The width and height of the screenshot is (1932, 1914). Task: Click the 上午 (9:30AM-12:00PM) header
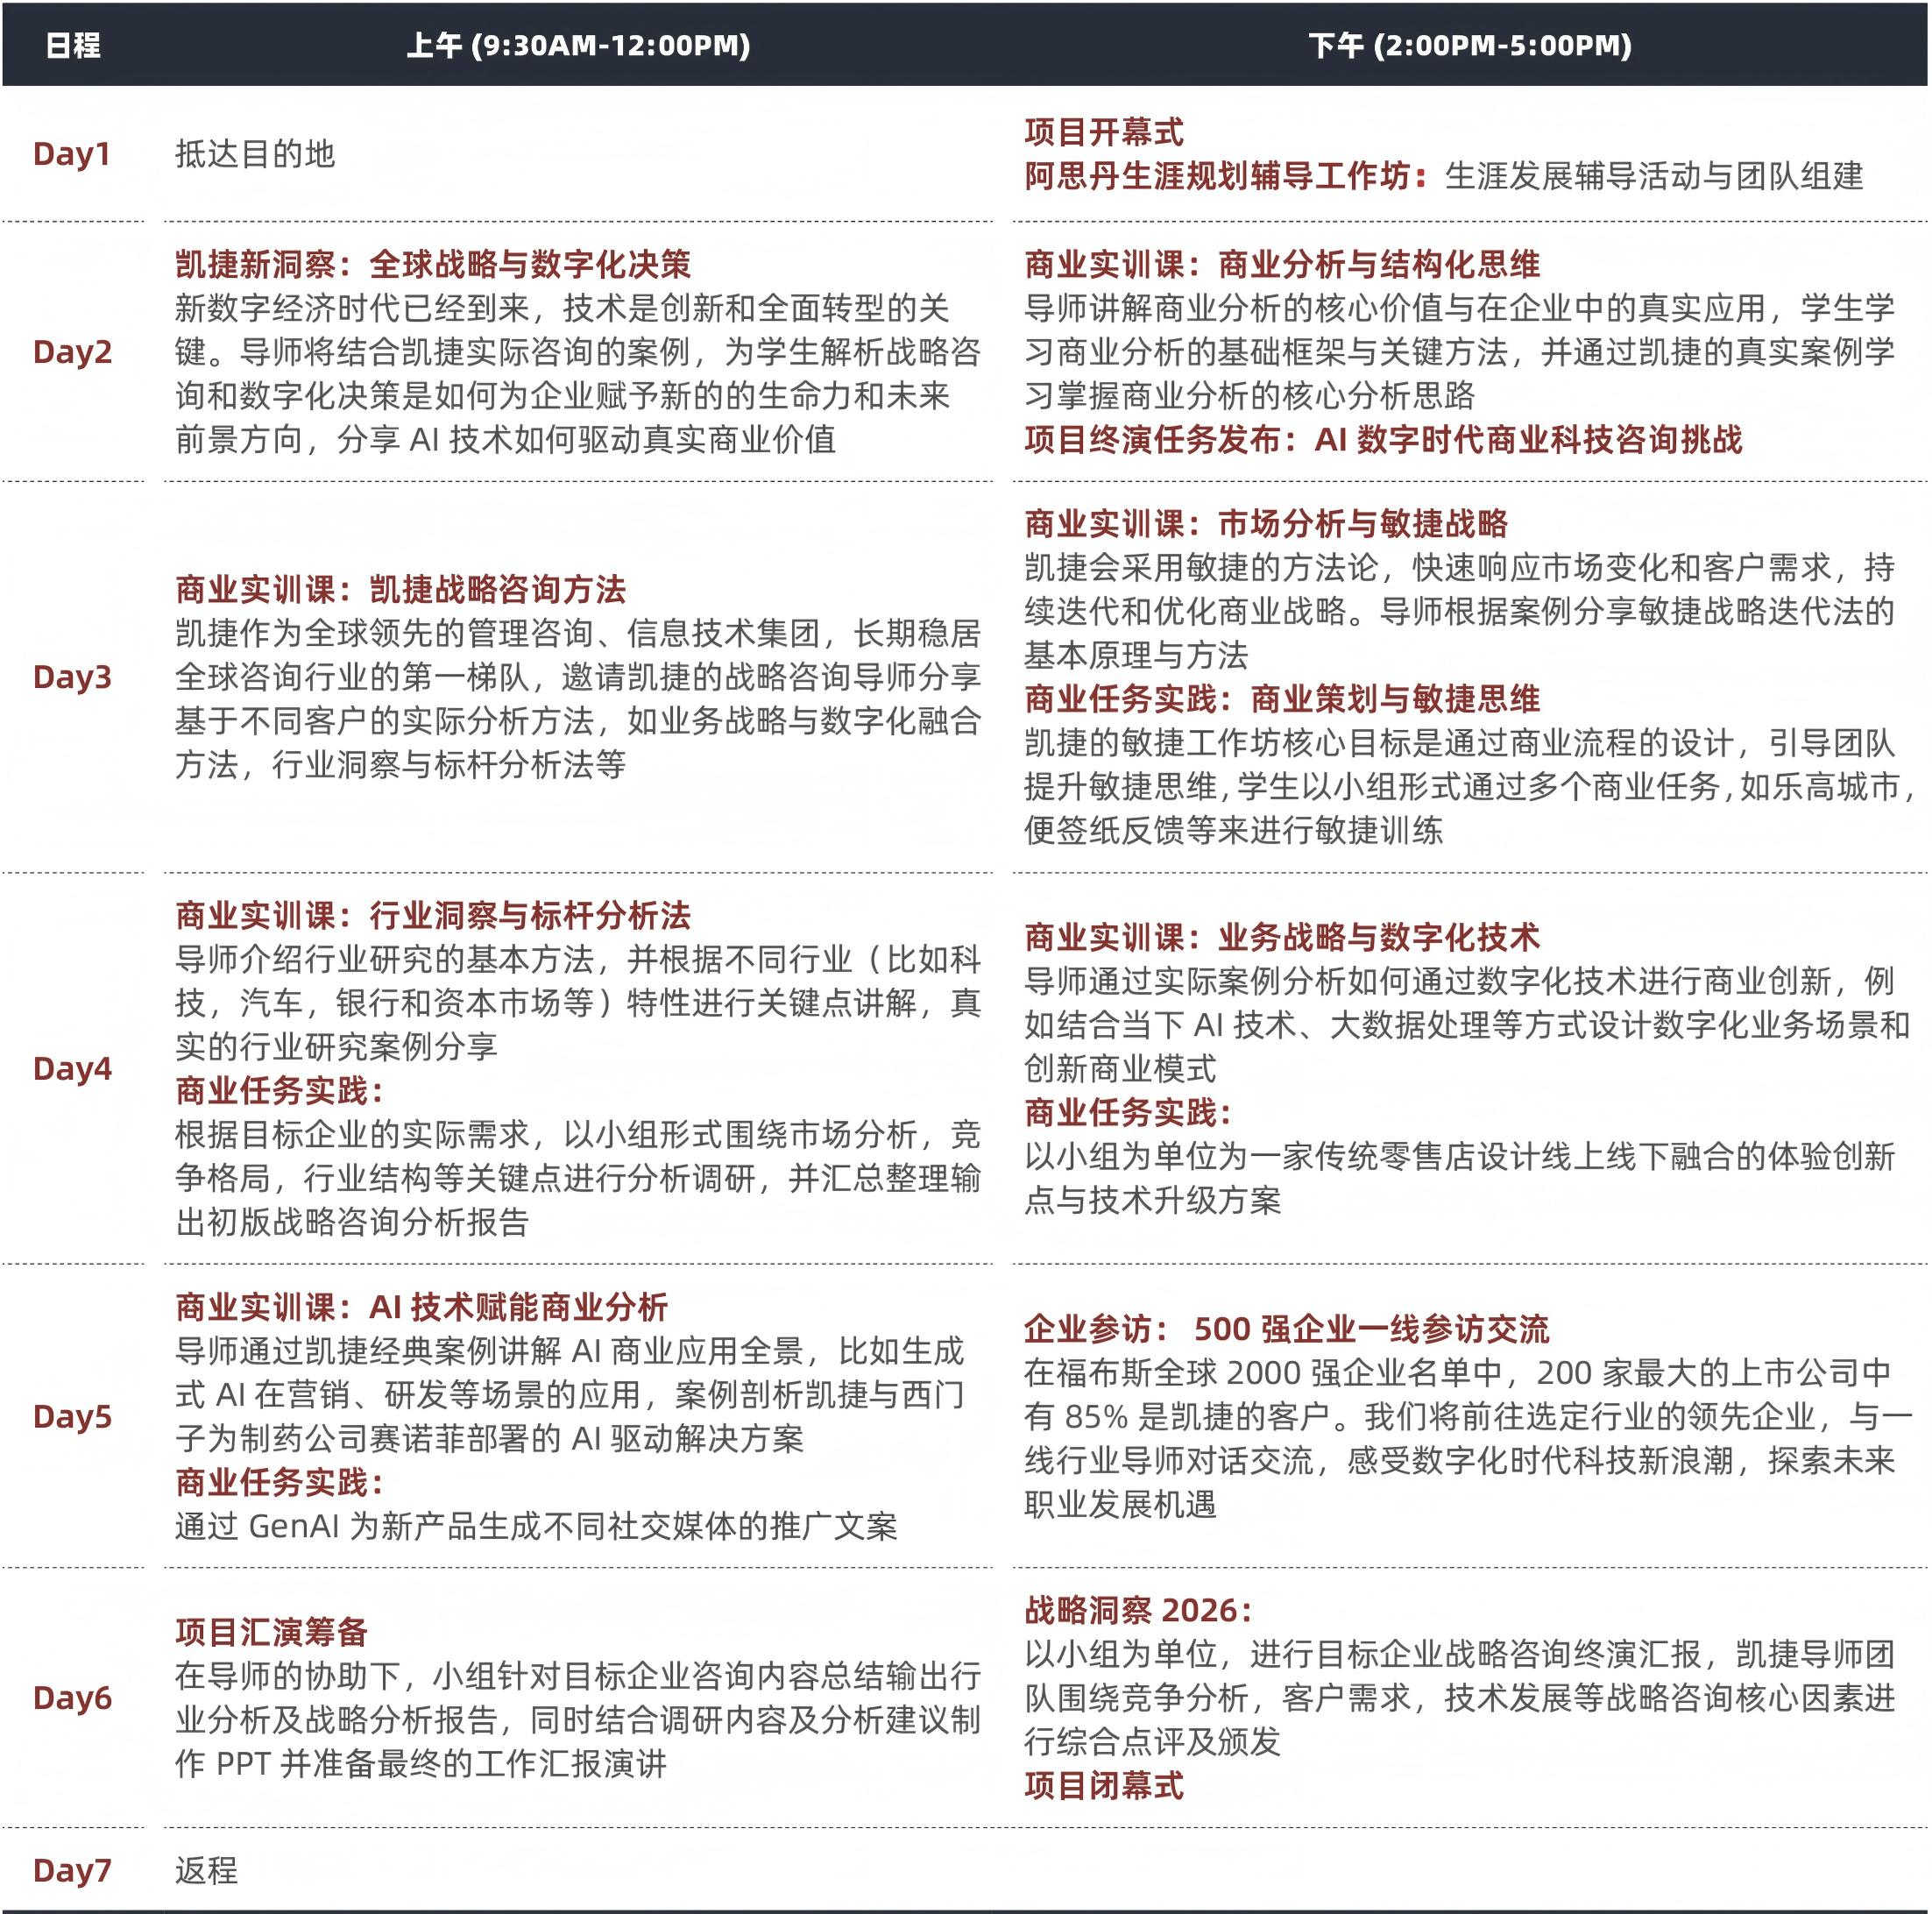(578, 46)
